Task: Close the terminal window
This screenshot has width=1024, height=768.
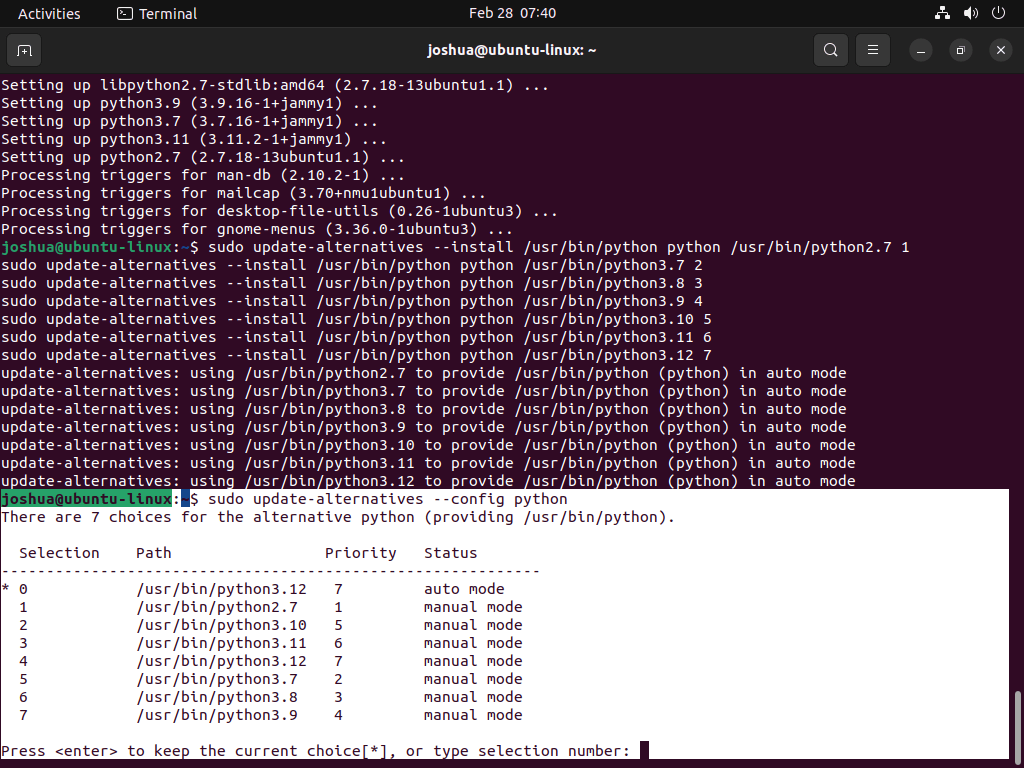Action: point(1000,50)
